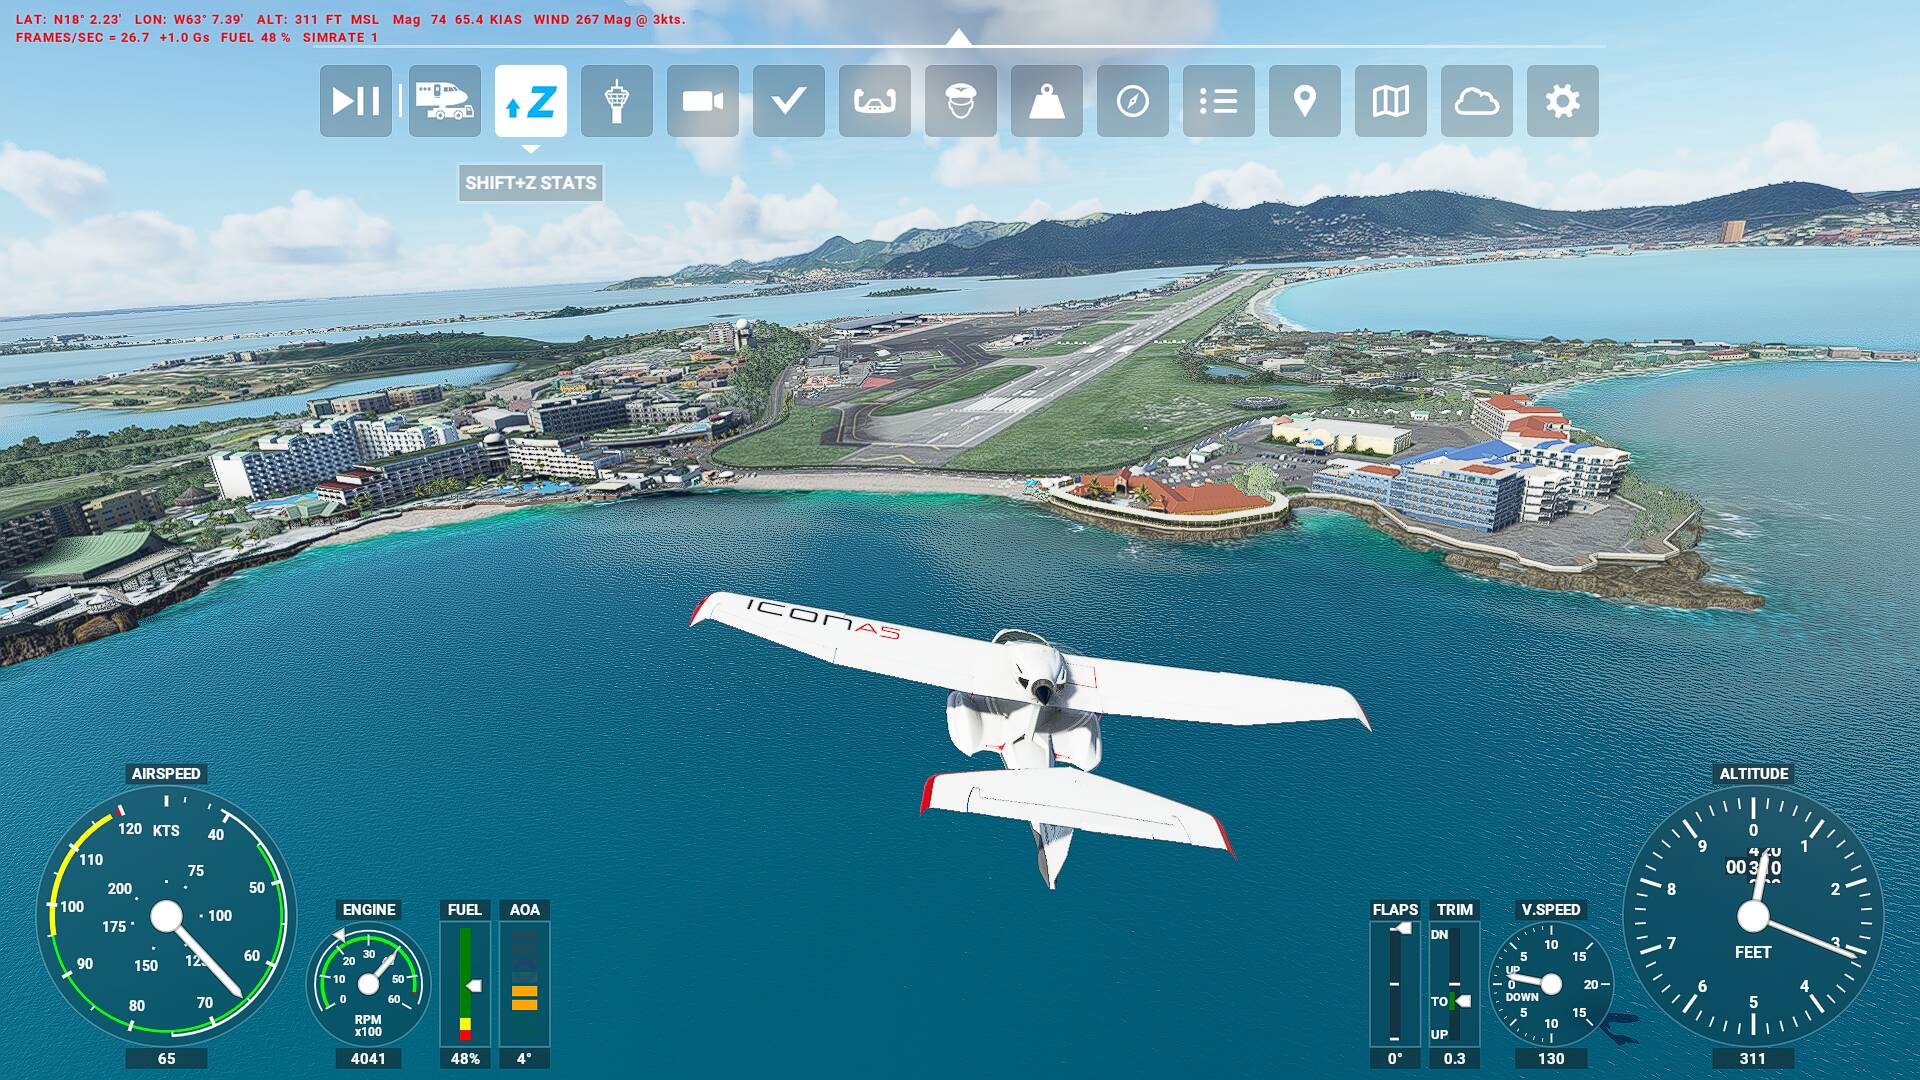1920x1080 pixels.
Task: Click the SHIFT+Z STATS tooltip label
Action: click(x=530, y=183)
